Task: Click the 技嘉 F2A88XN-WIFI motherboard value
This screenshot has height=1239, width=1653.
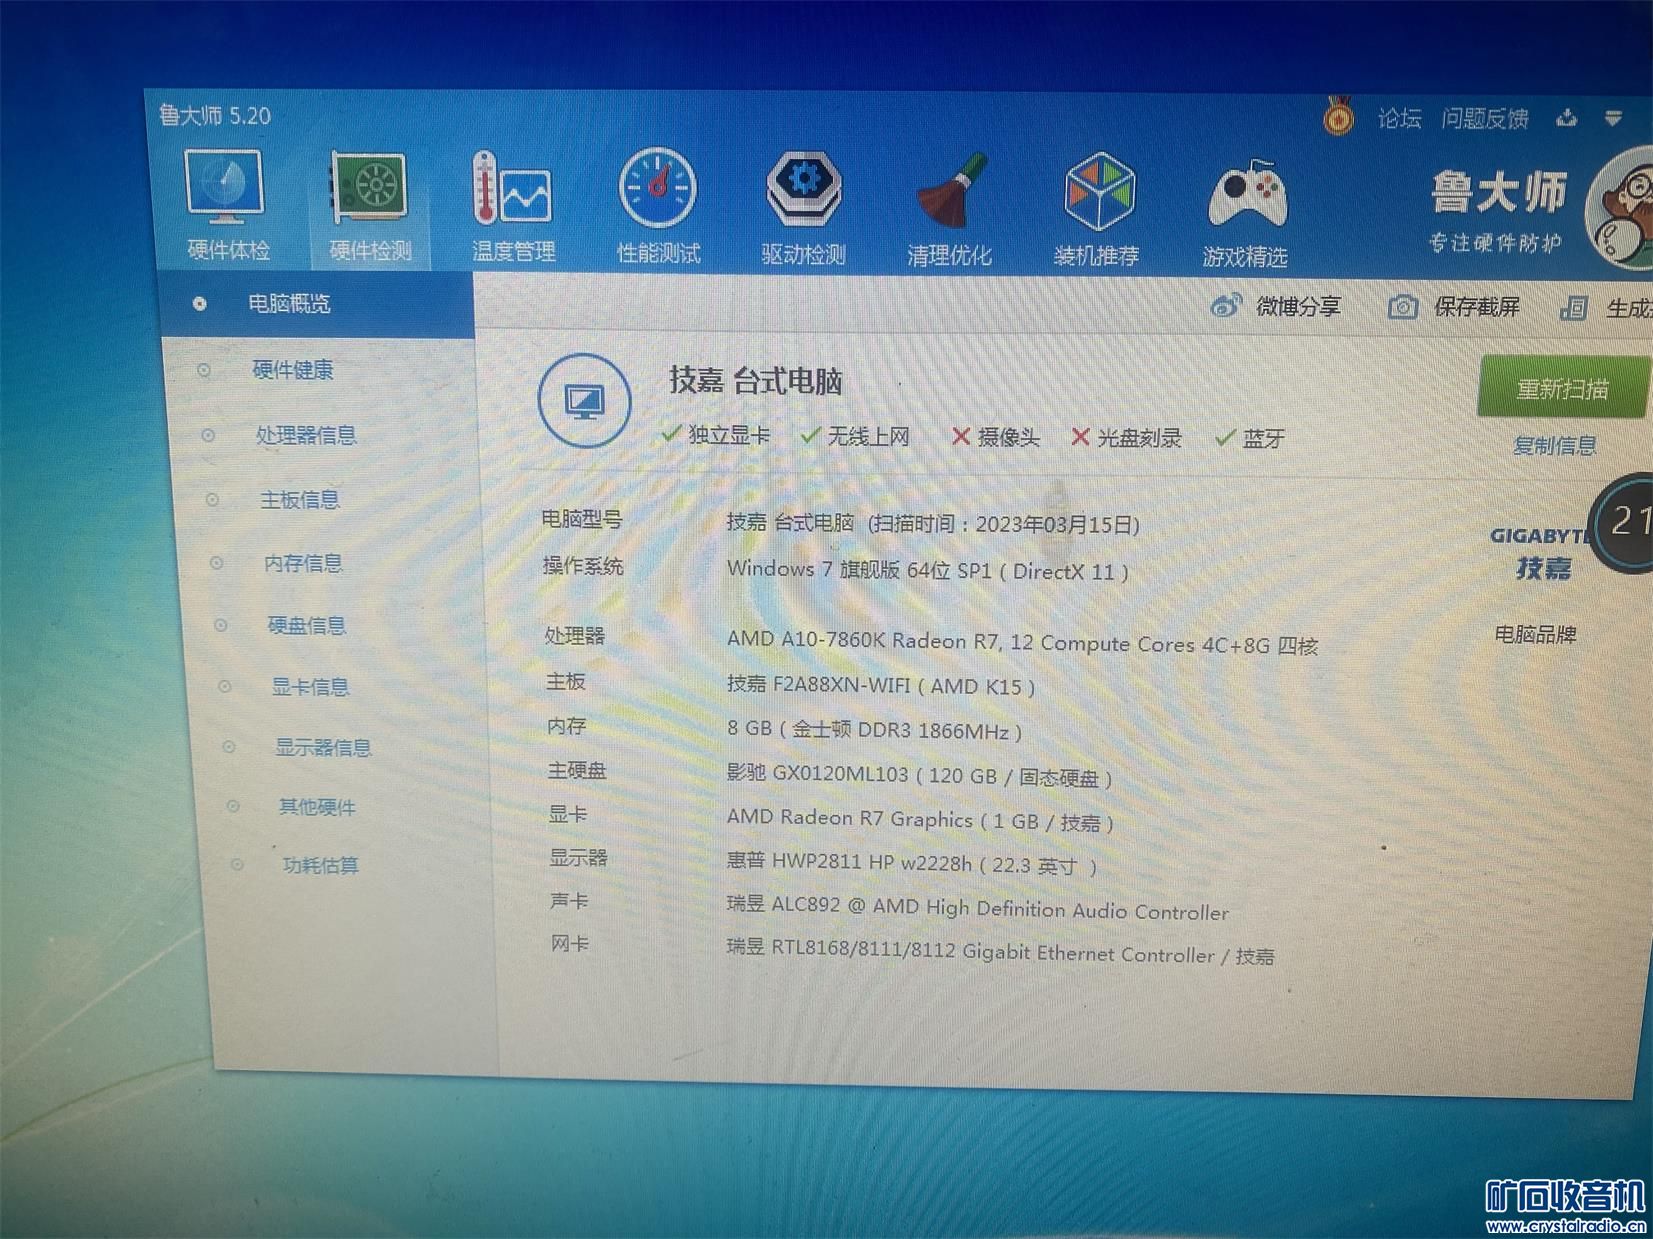Action: click(x=881, y=685)
